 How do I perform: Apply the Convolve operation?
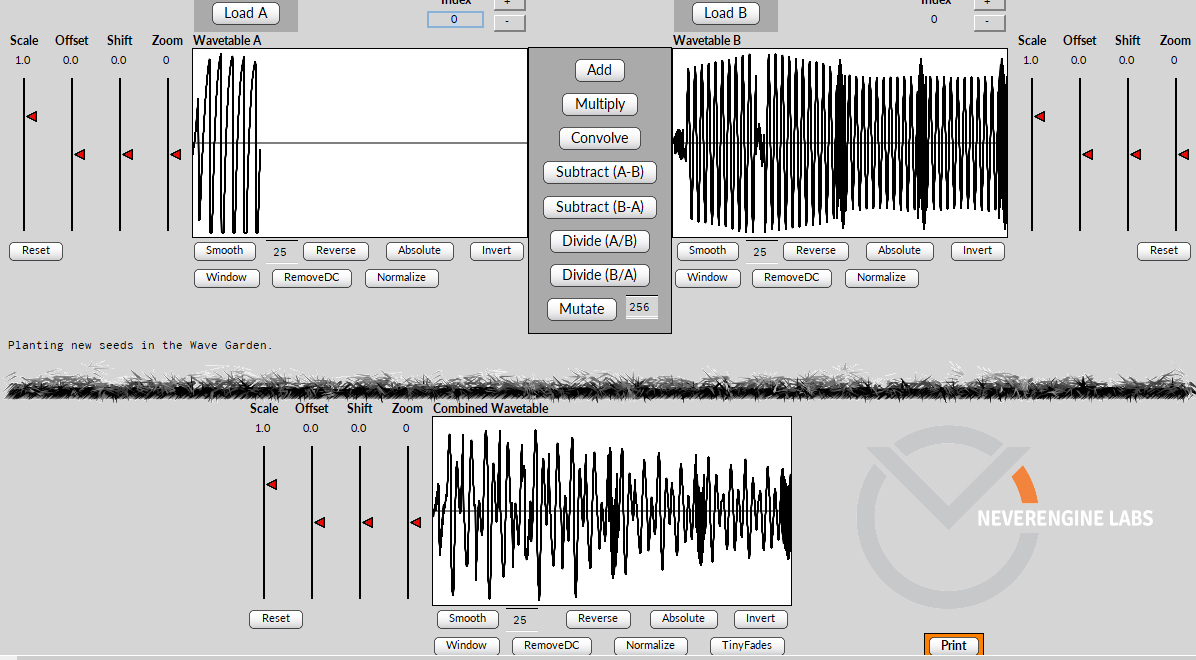(x=600, y=138)
